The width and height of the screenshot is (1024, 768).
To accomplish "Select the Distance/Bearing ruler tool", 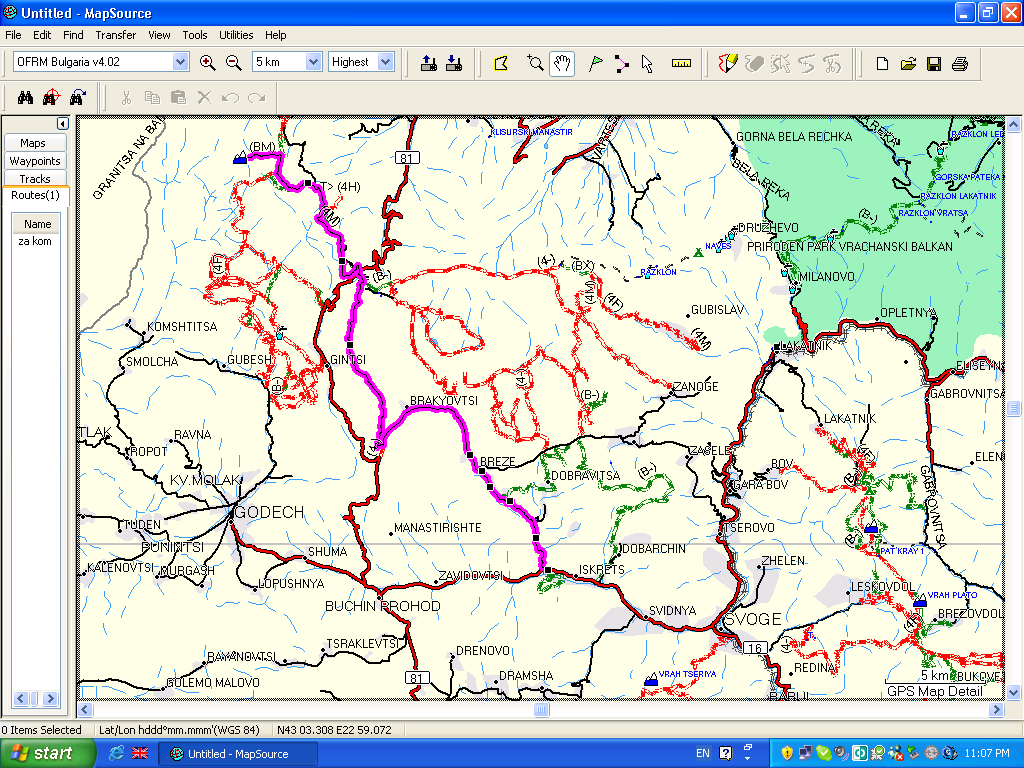I will (x=681, y=63).
